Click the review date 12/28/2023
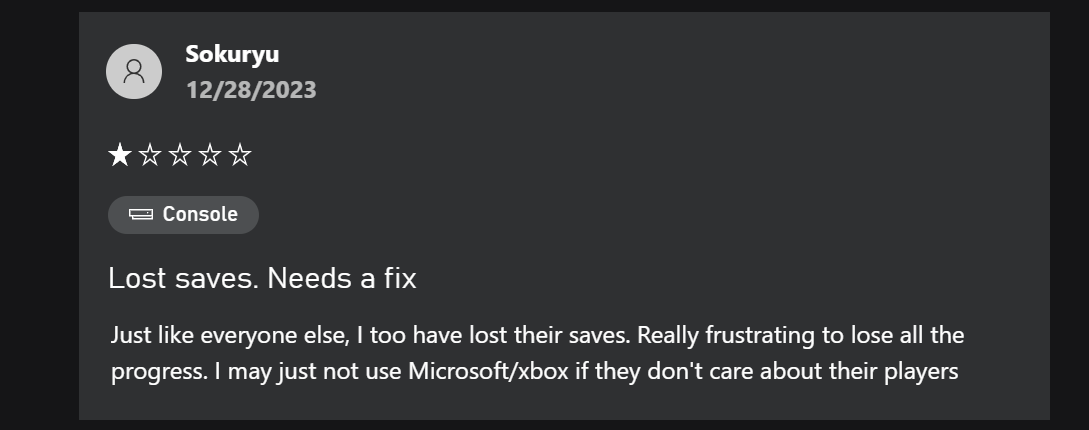Viewport: 1089px width, 430px height. [x=250, y=90]
